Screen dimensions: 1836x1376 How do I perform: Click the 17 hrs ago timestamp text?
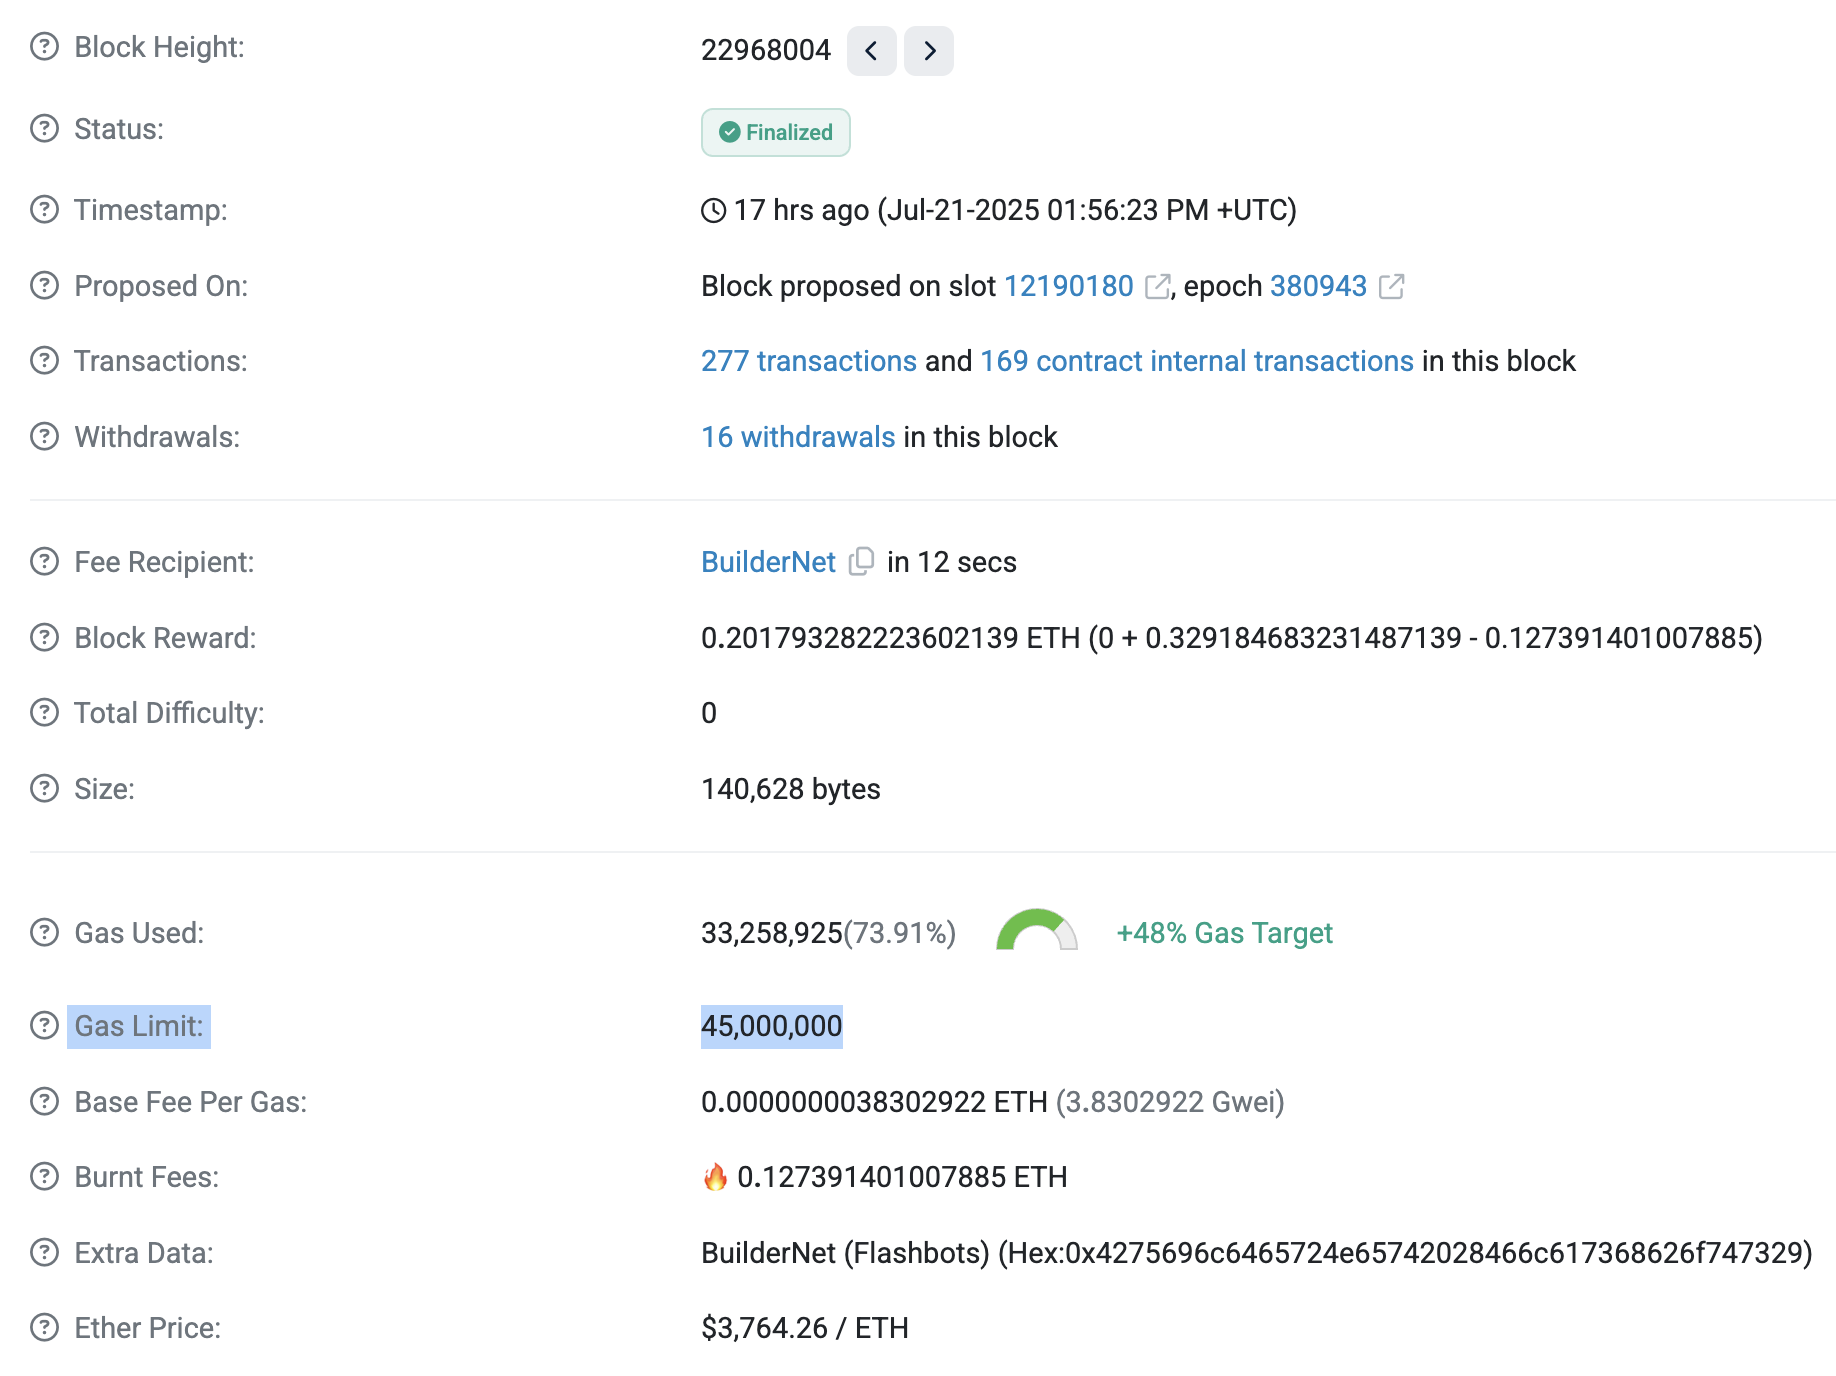click(802, 210)
